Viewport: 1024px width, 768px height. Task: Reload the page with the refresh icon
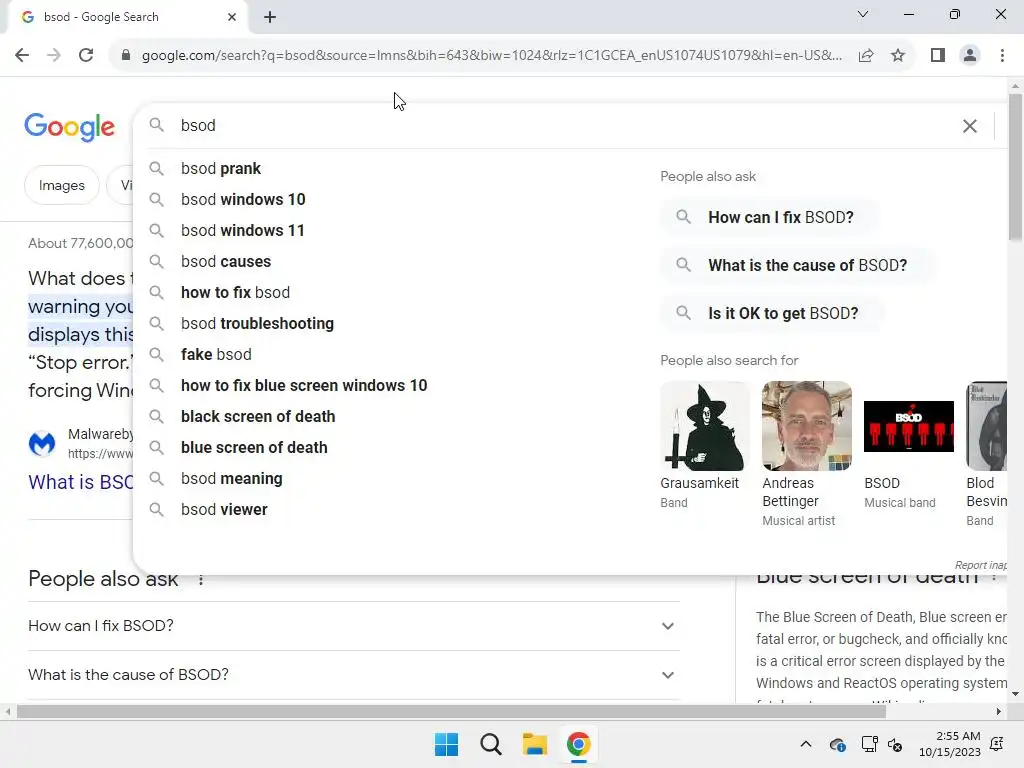click(x=86, y=55)
